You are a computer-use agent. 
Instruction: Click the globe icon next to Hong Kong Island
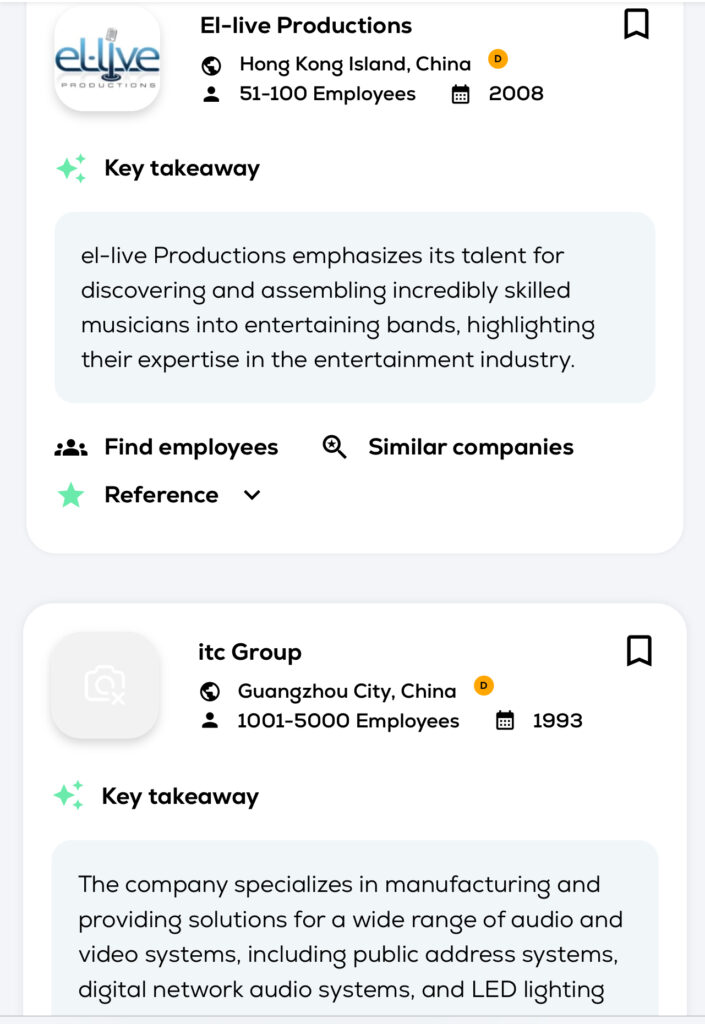211,65
